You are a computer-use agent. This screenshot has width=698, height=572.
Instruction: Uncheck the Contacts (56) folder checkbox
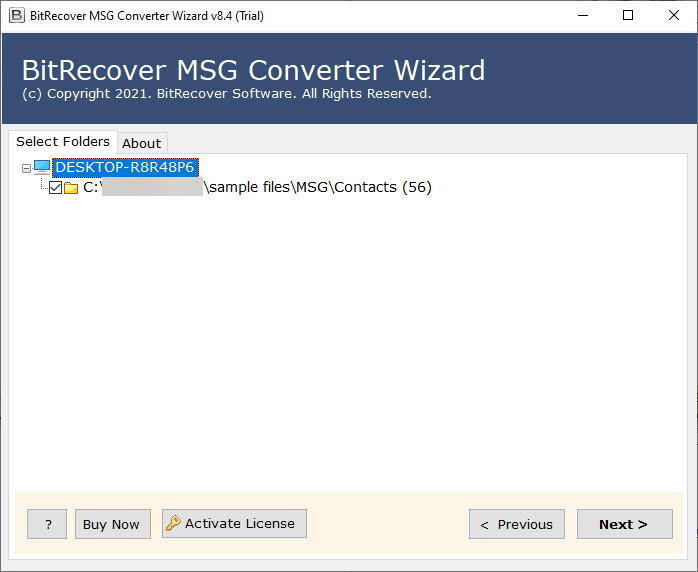click(56, 187)
